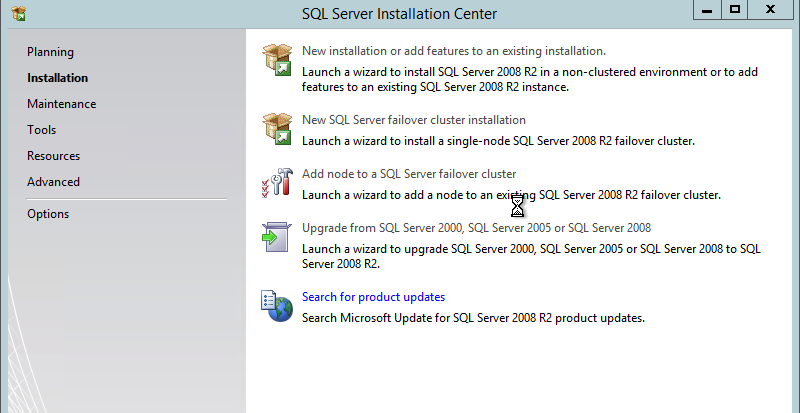Open the Planning section
The height and width of the screenshot is (413, 800).
point(50,52)
